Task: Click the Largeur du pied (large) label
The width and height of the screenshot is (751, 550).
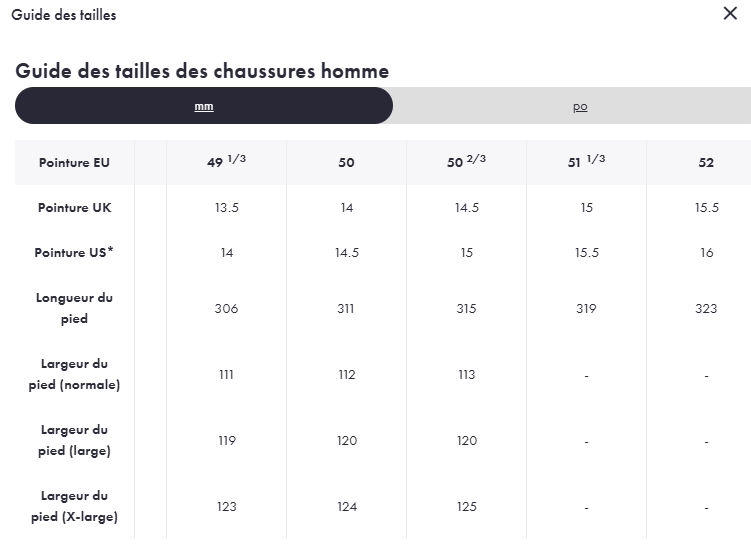Action: point(74,440)
